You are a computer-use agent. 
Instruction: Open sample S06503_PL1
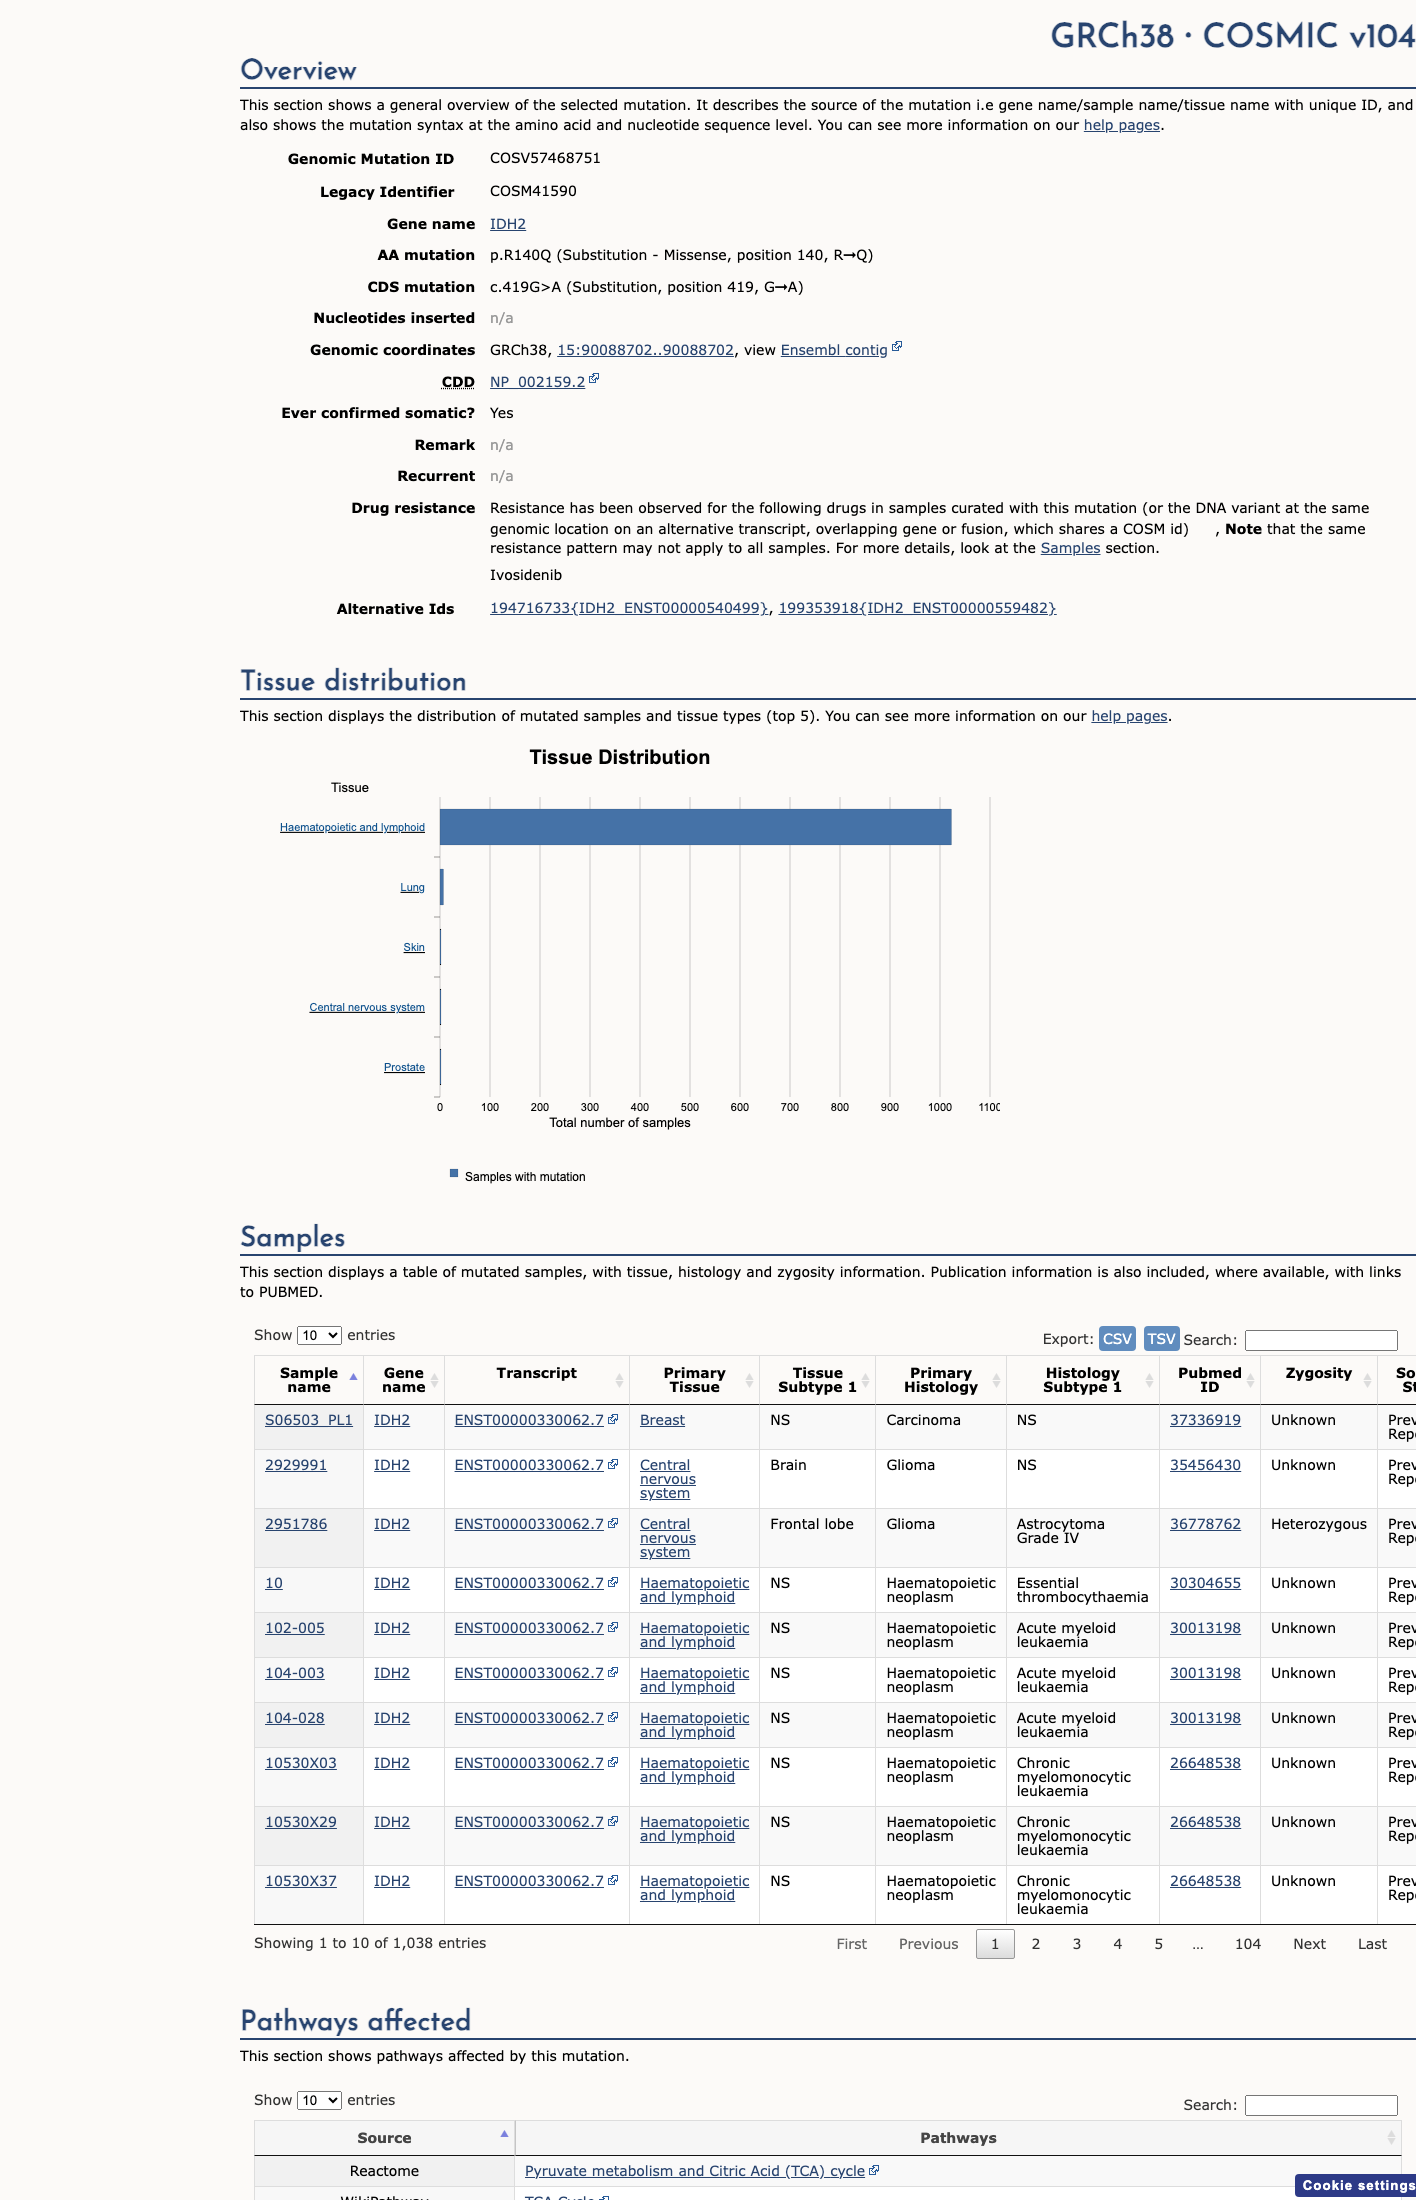click(x=309, y=1420)
